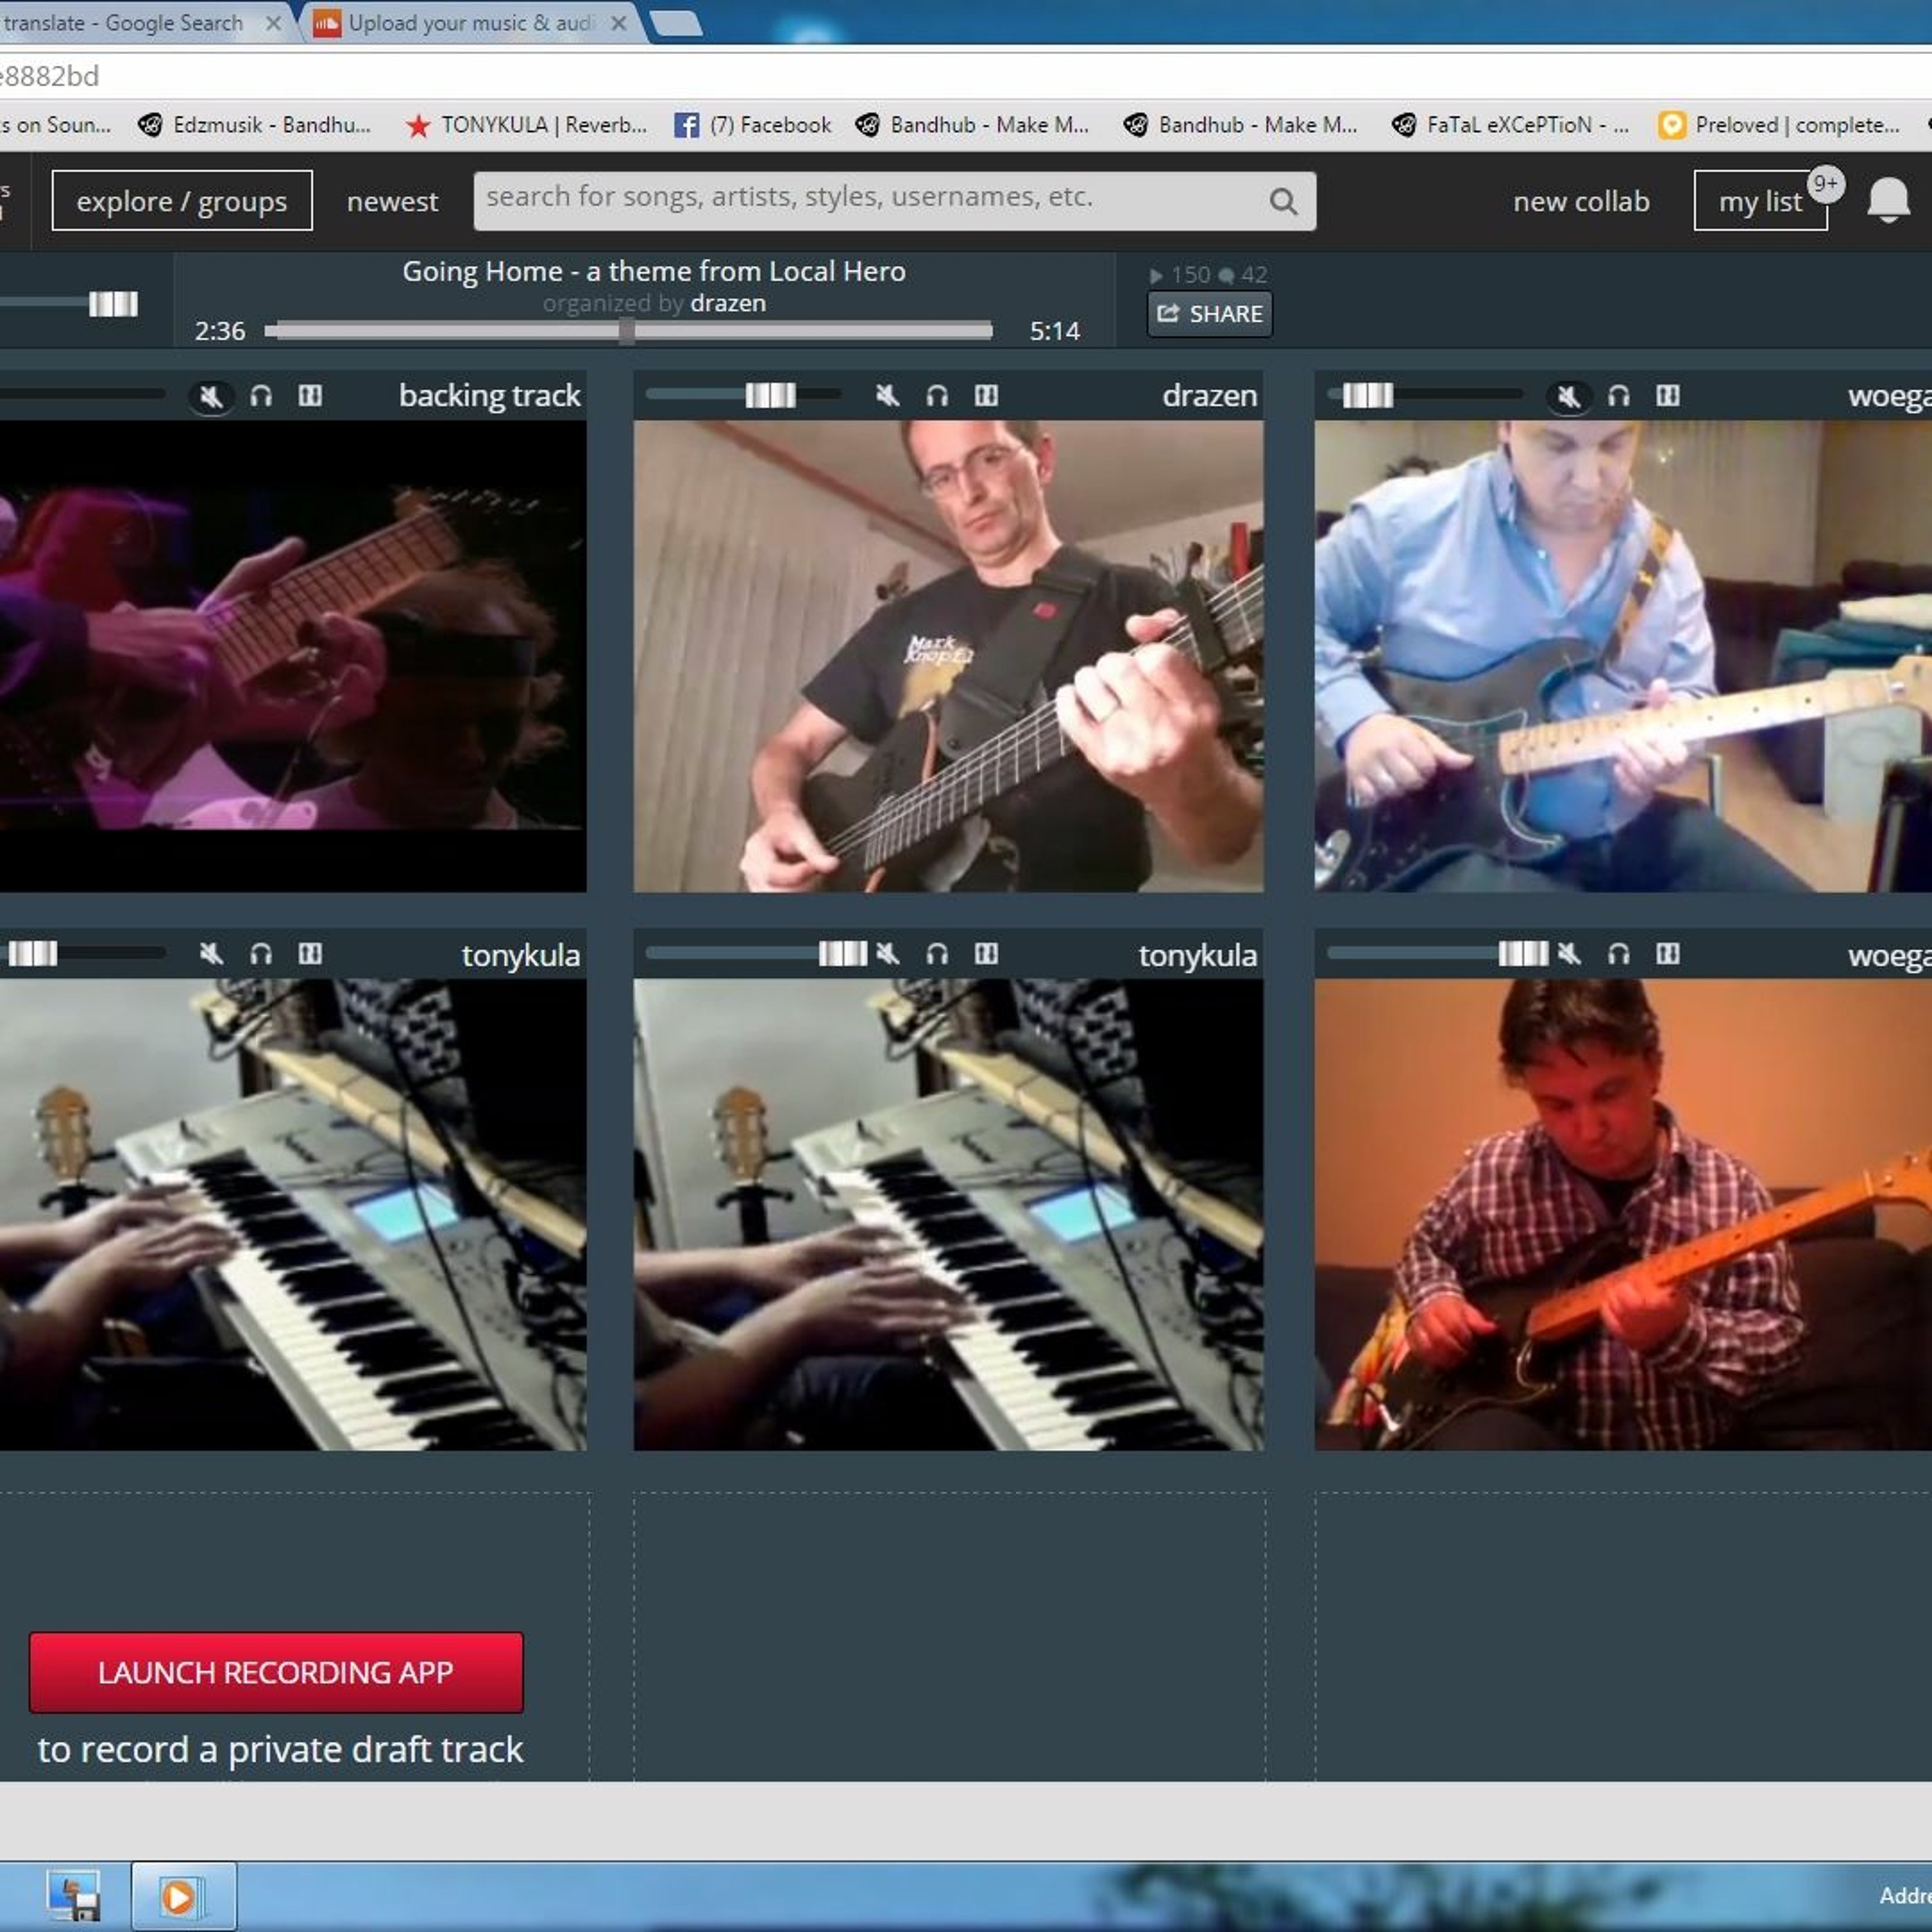1932x1932 pixels.
Task: Open the TONYKULA | Reverb... bookmark
Action: 526,125
